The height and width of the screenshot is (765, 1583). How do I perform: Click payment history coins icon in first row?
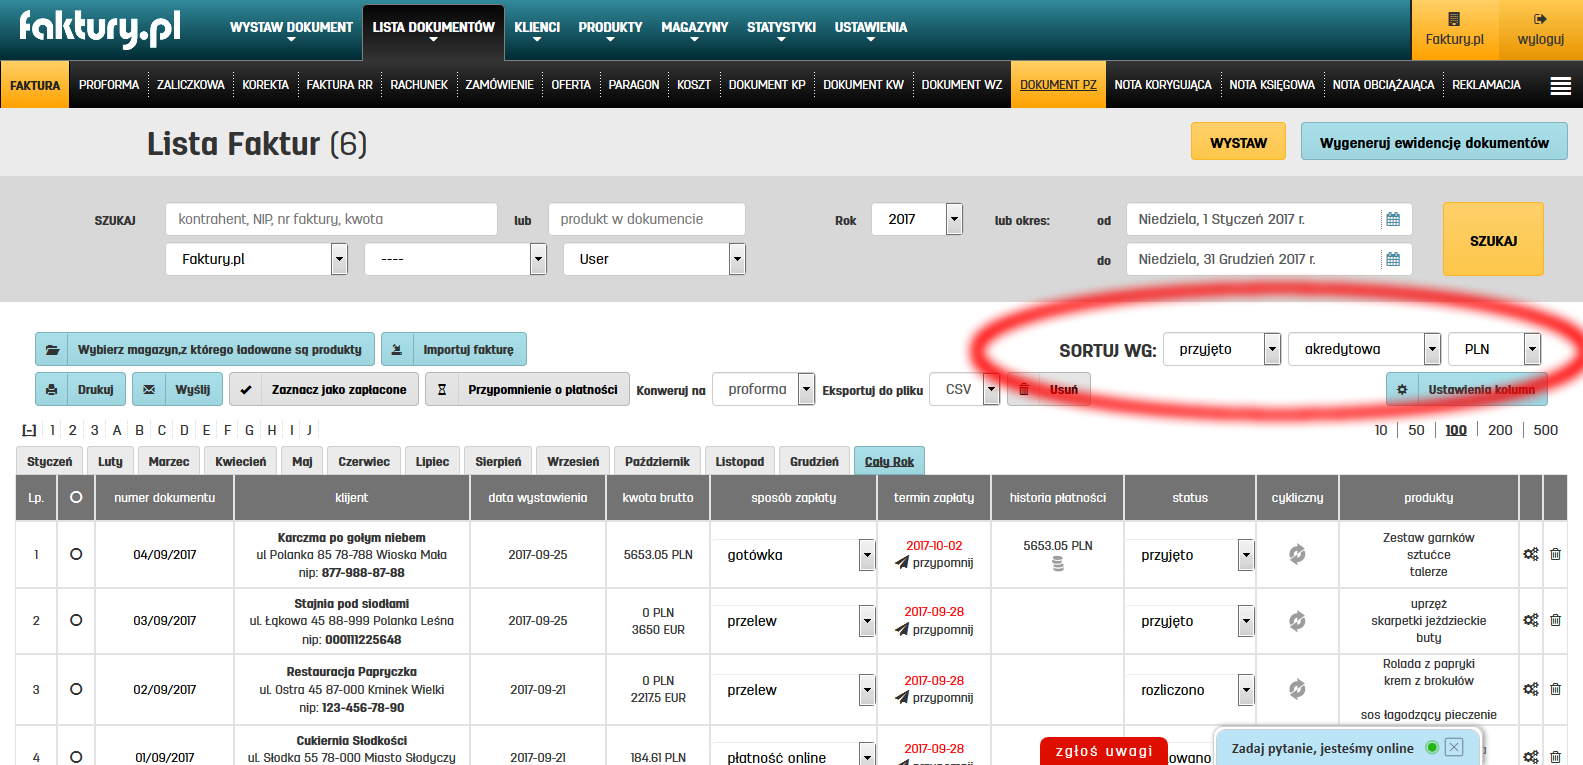click(1058, 564)
